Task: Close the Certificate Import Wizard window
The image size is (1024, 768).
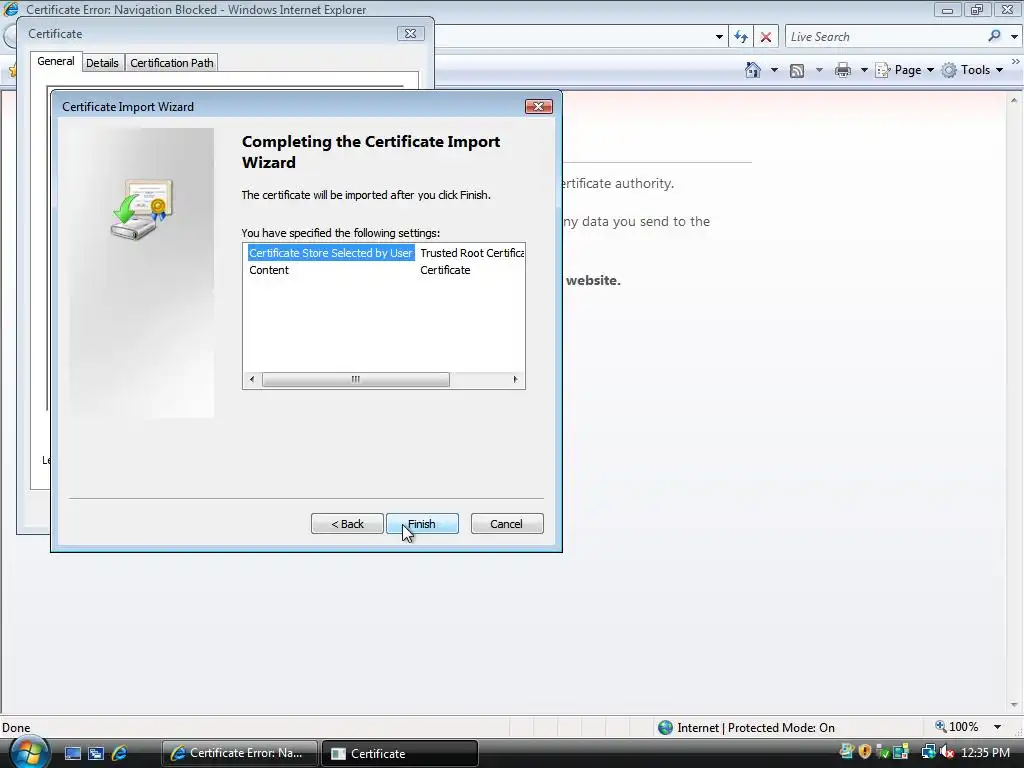Action: click(x=539, y=106)
